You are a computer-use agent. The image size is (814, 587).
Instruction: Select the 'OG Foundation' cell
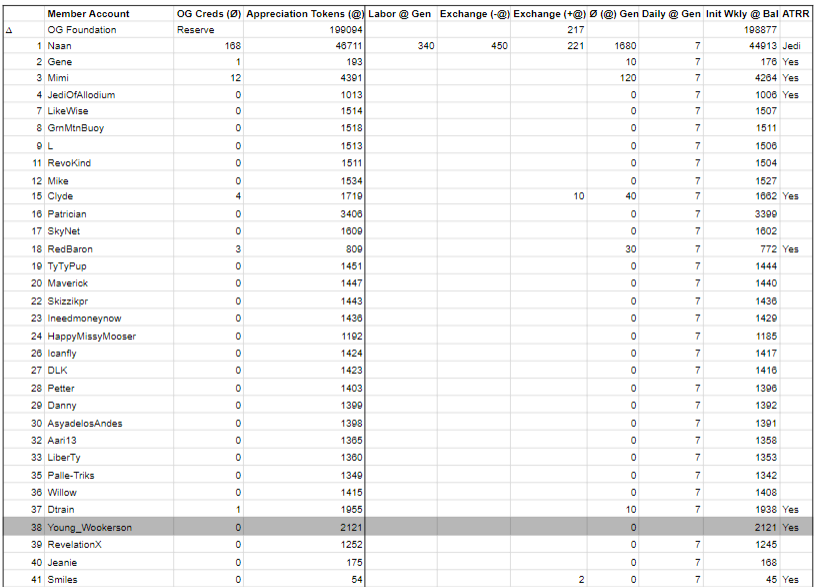point(82,30)
